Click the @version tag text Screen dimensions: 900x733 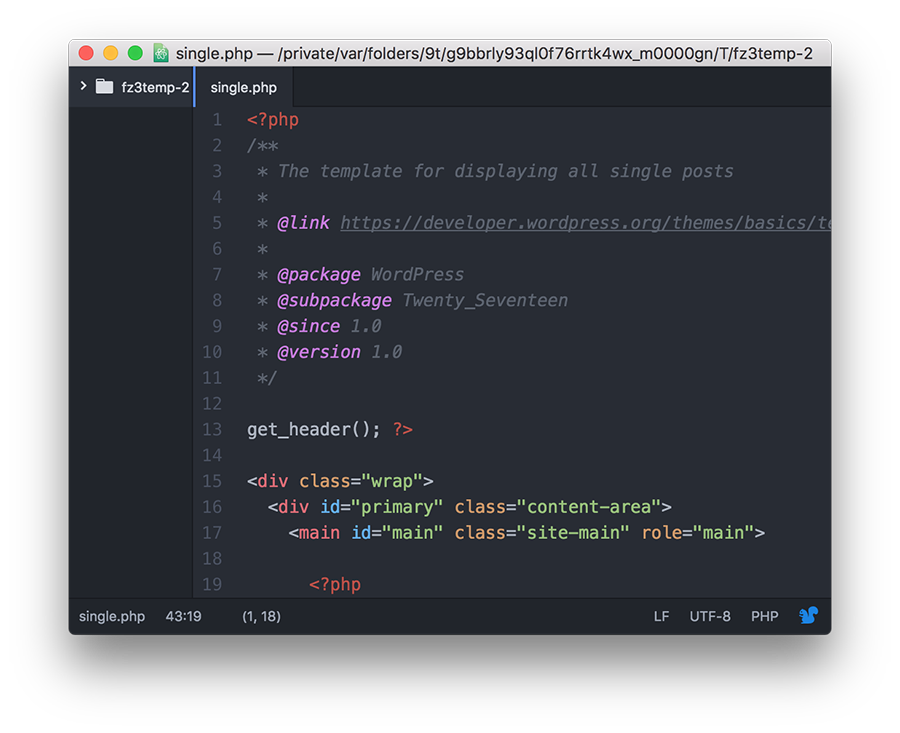(x=319, y=352)
